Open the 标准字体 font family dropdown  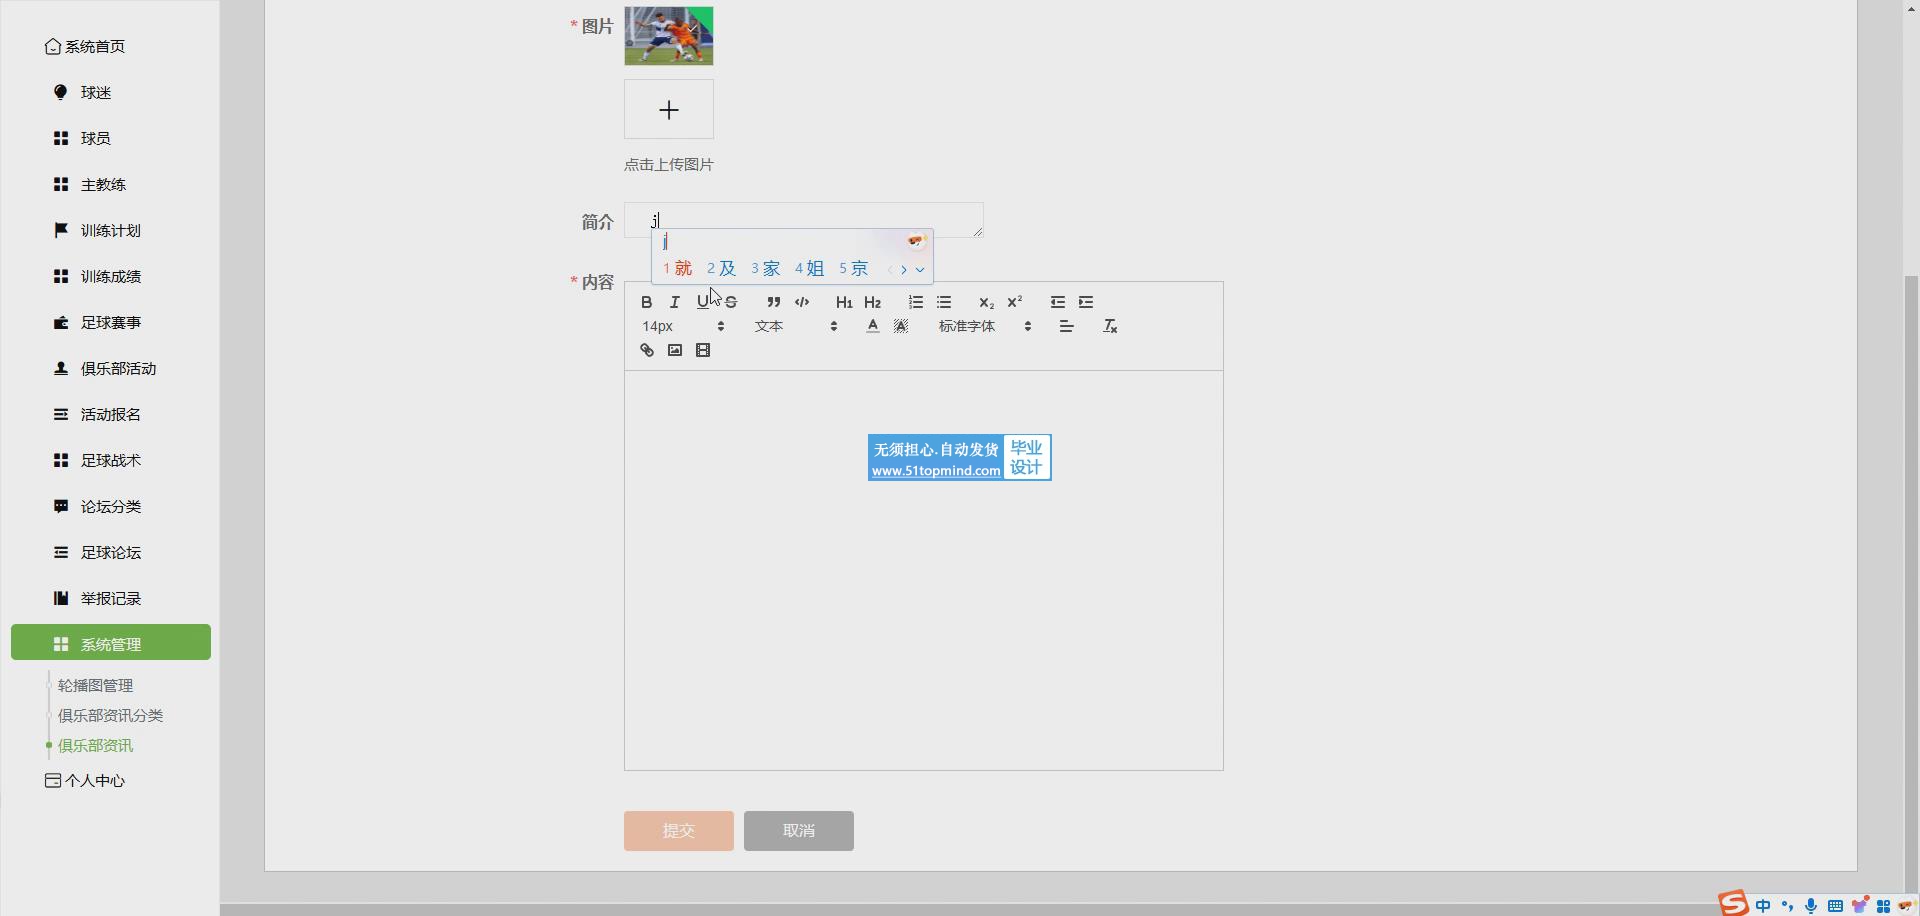[x=984, y=326]
